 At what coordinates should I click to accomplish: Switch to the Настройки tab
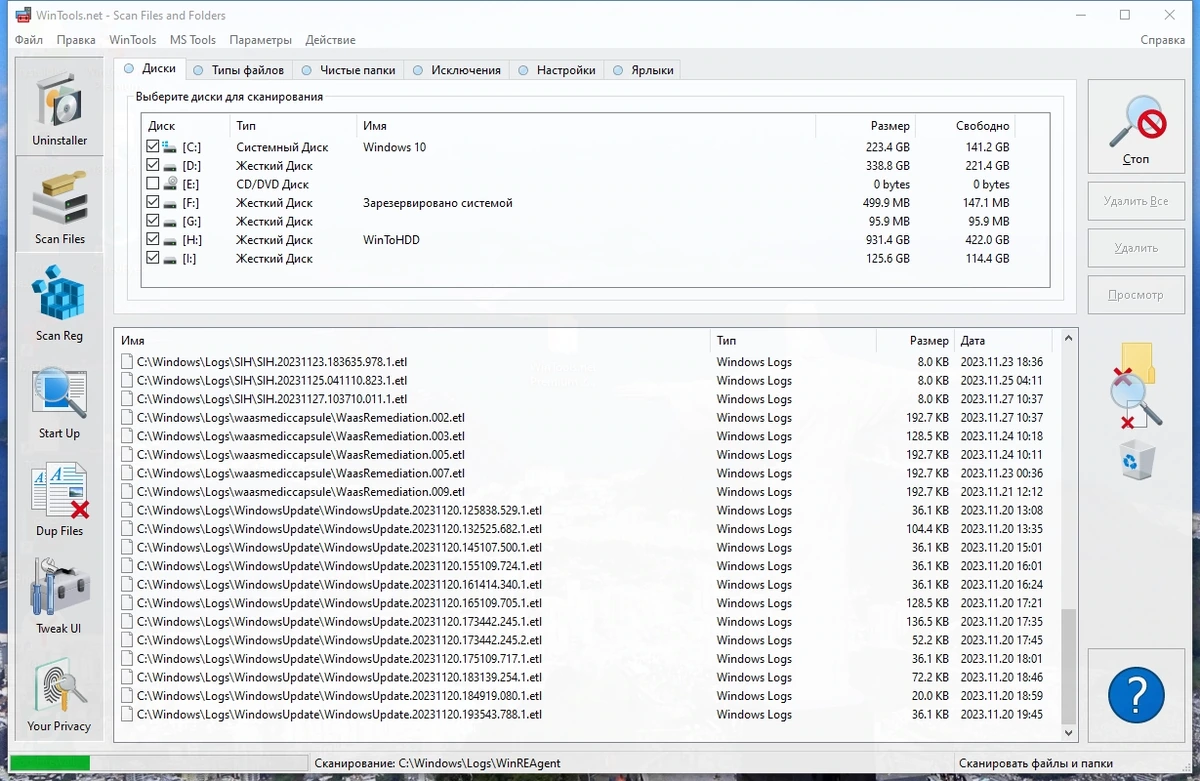[x=557, y=70]
